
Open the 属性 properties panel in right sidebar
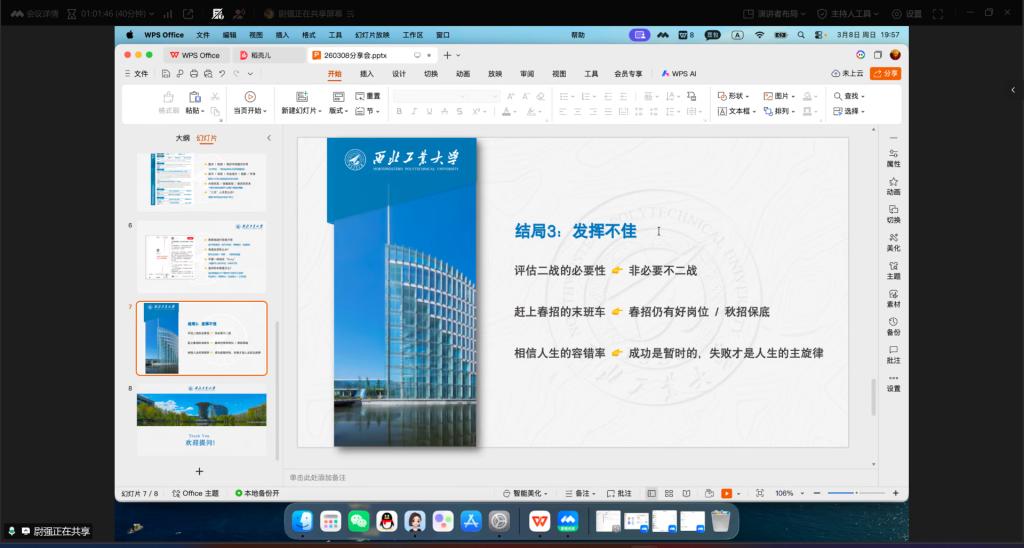[x=893, y=157]
